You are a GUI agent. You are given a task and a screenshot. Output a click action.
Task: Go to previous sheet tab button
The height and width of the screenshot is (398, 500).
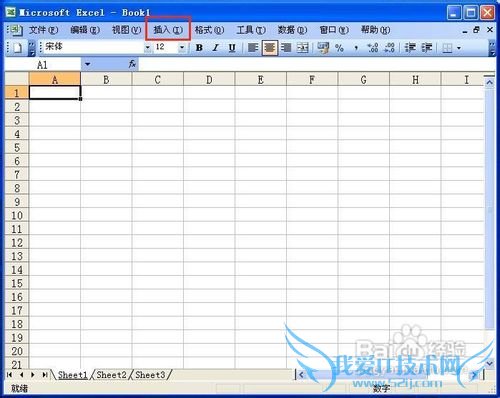tap(21, 375)
